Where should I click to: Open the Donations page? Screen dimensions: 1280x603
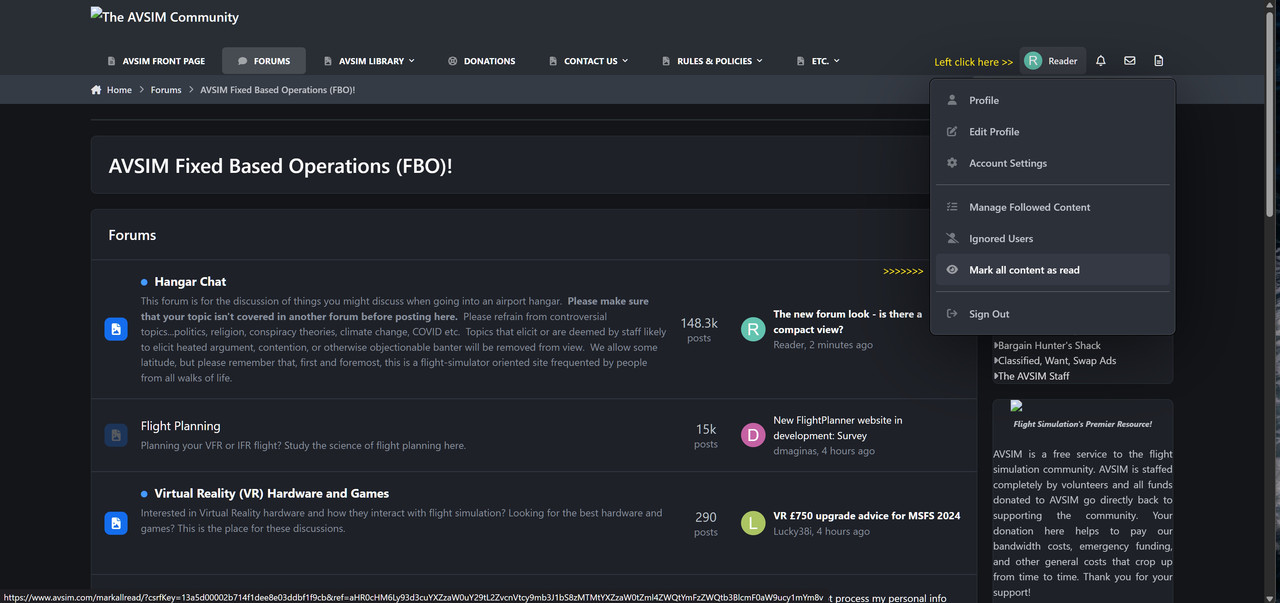pyautogui.click(x=481, y=61)
